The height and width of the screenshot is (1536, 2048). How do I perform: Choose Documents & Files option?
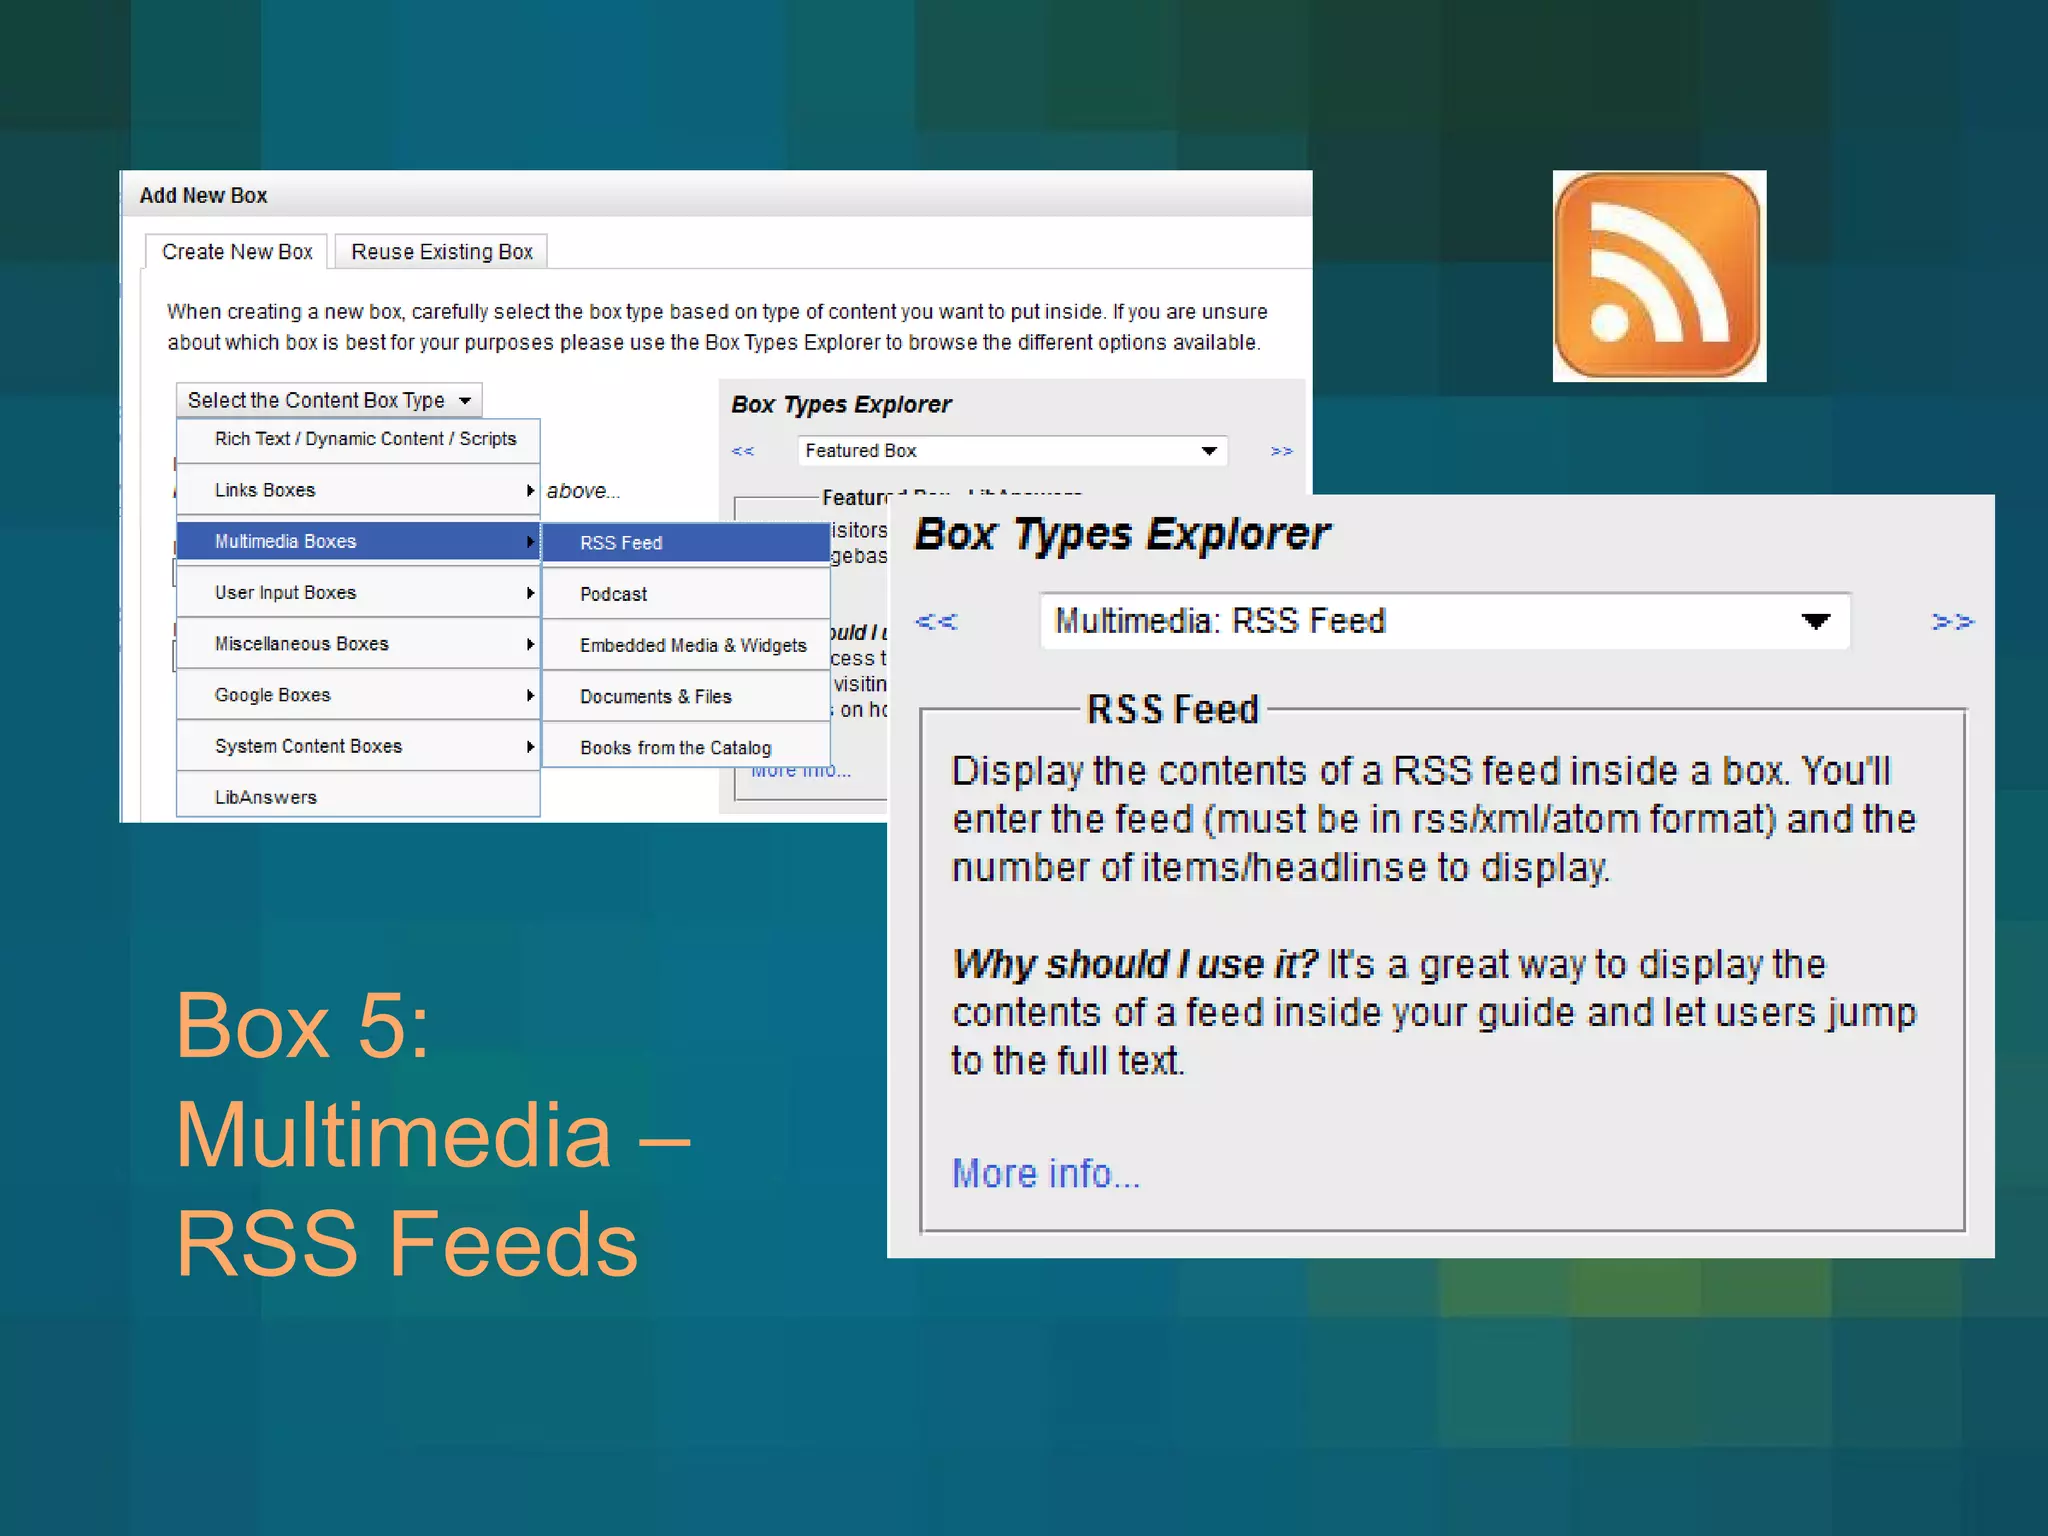tap(686, 696)
